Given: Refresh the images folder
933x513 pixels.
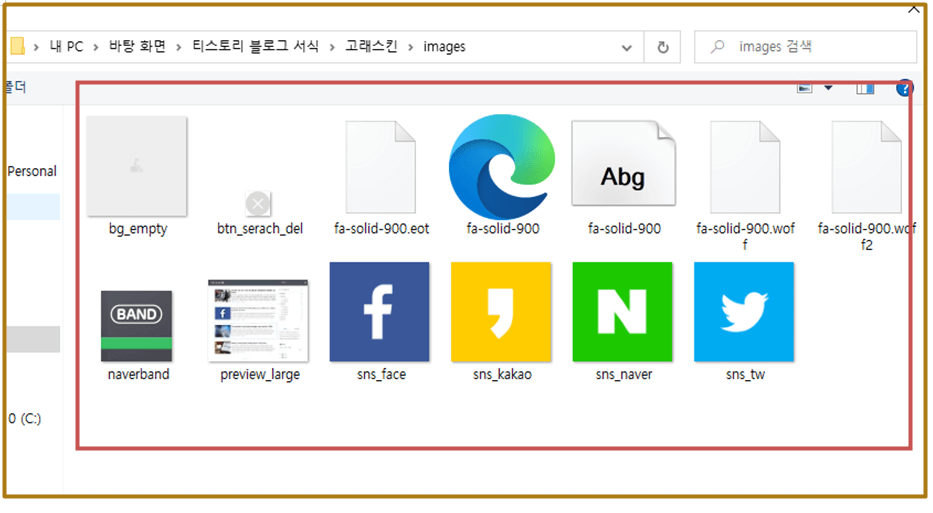Looking at the screenshot, I should [662, 47].
